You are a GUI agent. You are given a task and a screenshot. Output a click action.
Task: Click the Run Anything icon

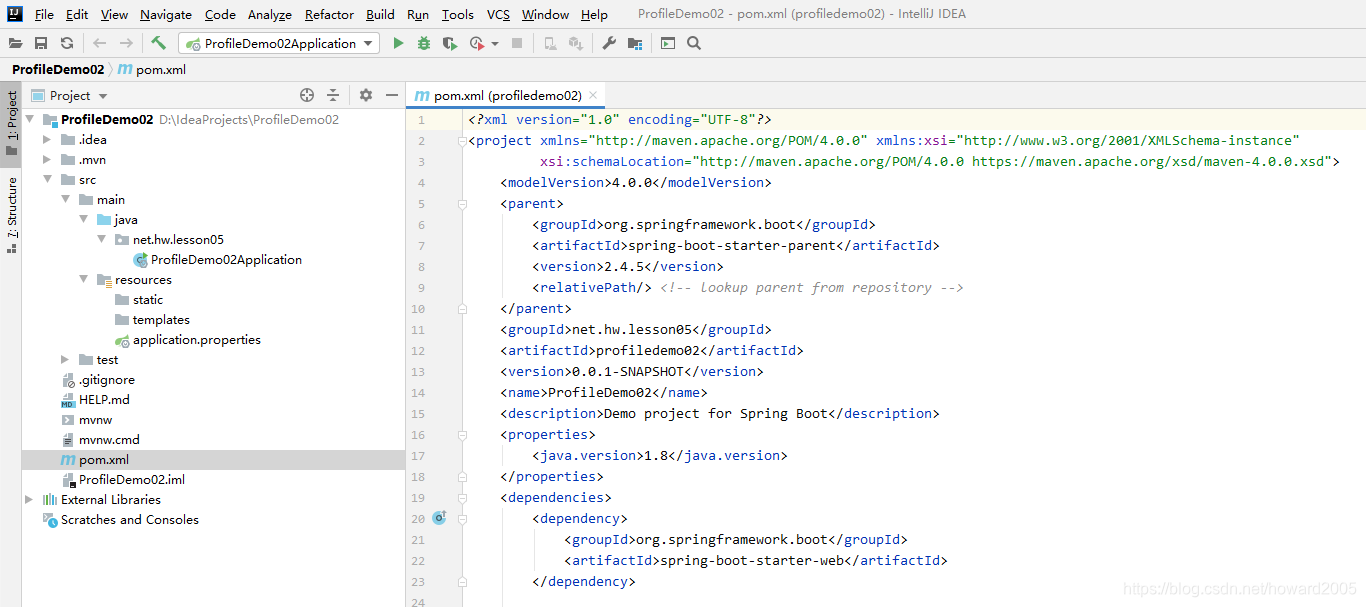click(668, 43)
